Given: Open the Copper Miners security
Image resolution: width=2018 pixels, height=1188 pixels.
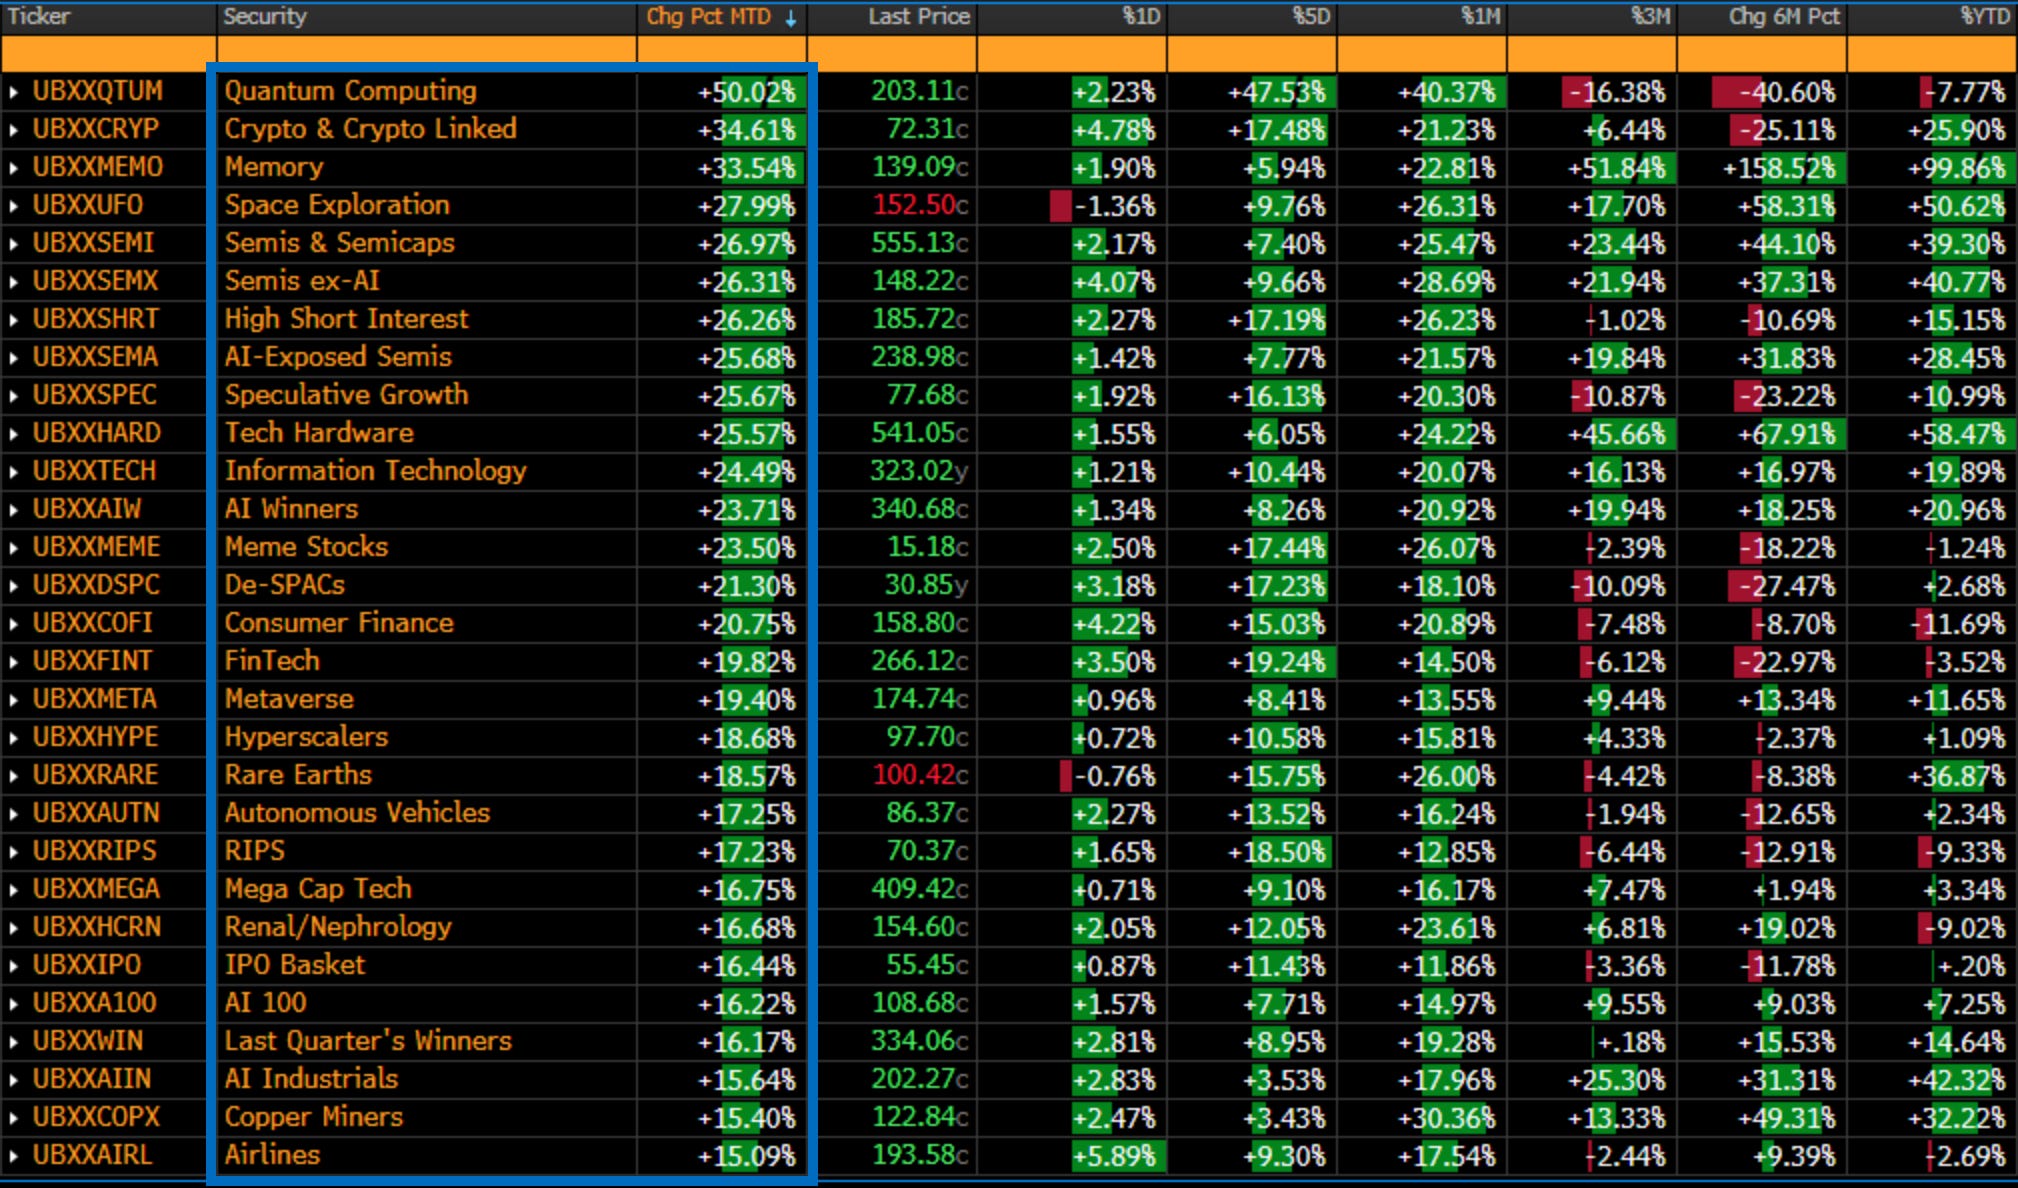Looking at the screenshot, I should (313, 1117).
